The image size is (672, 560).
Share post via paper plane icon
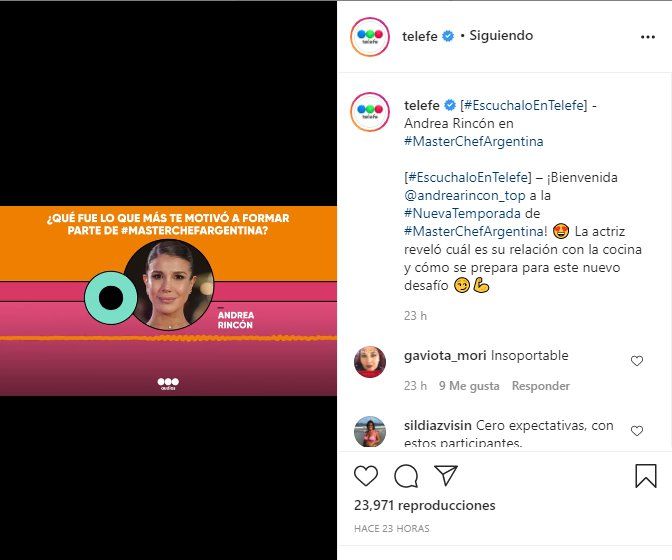pos(446,475)
